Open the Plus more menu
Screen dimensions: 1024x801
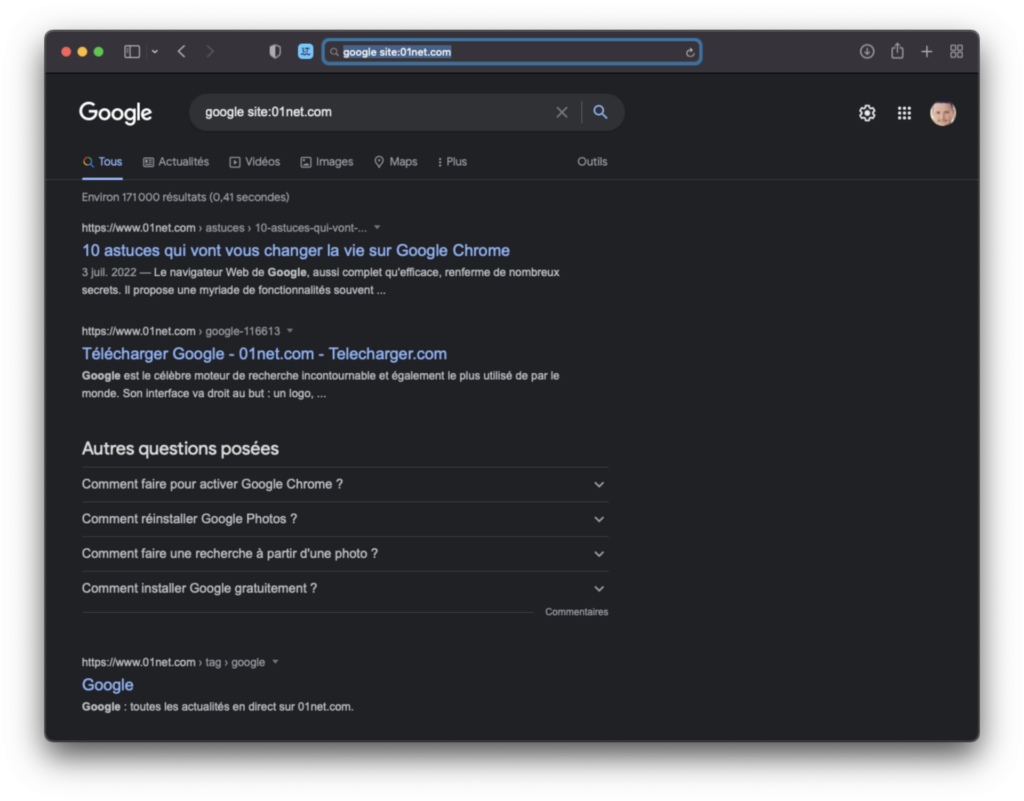[452, 162]
